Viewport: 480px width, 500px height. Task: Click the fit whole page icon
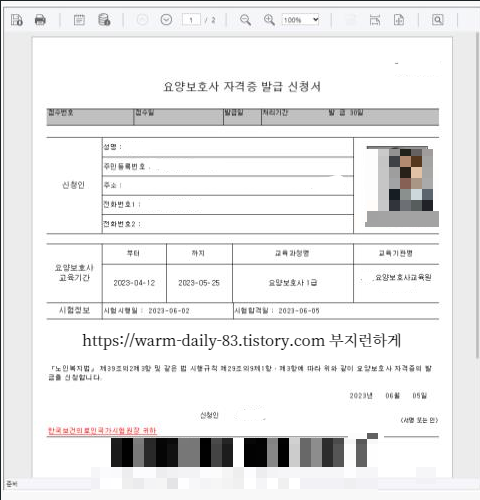(399, 20)
